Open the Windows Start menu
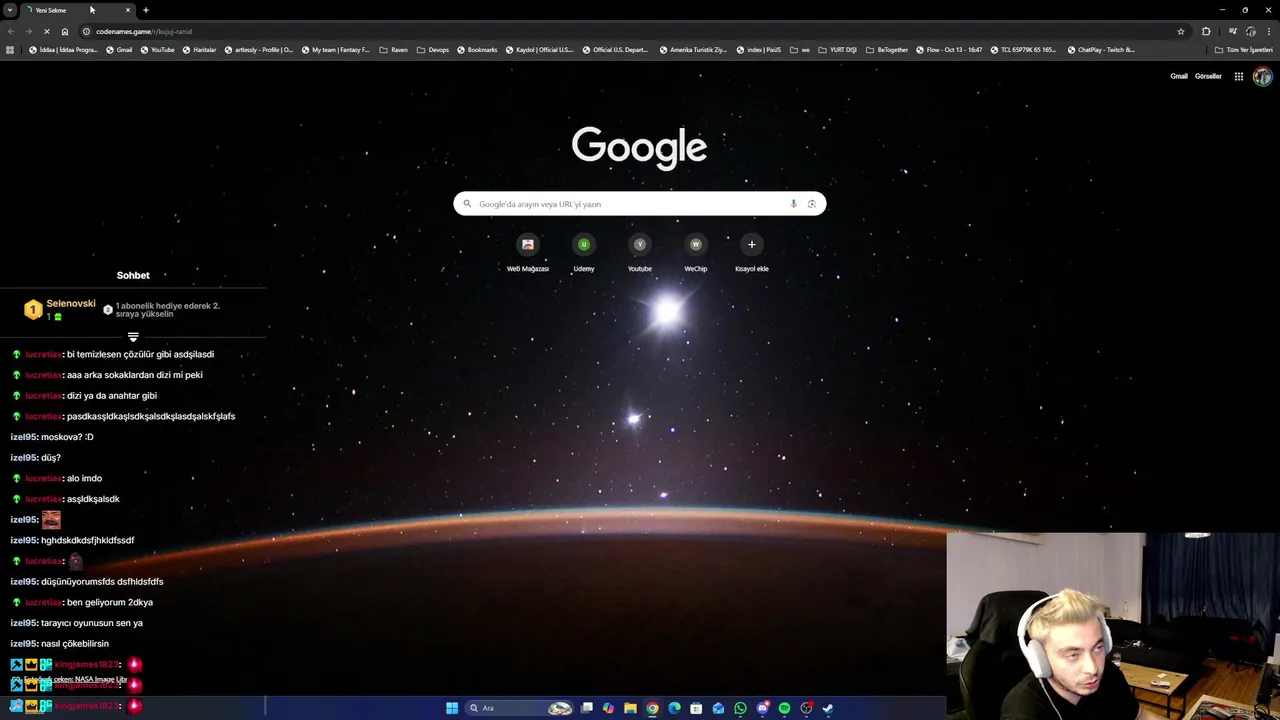Image resolution: width=1280 pixels, height=720 pixels. 452,708
